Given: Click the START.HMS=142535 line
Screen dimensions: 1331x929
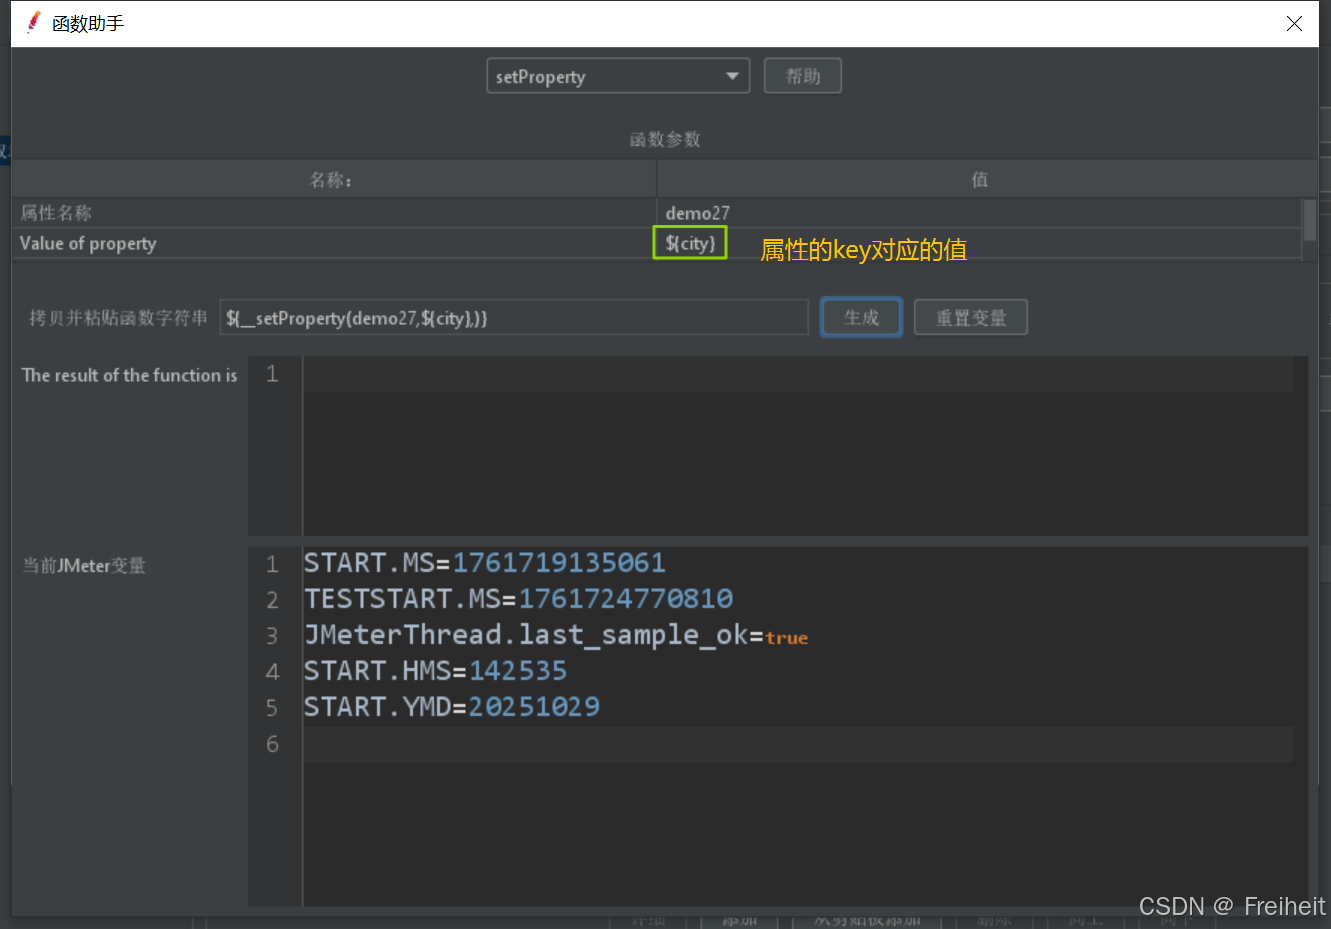Looking at the screenshot, I should (x=435, y=671).
